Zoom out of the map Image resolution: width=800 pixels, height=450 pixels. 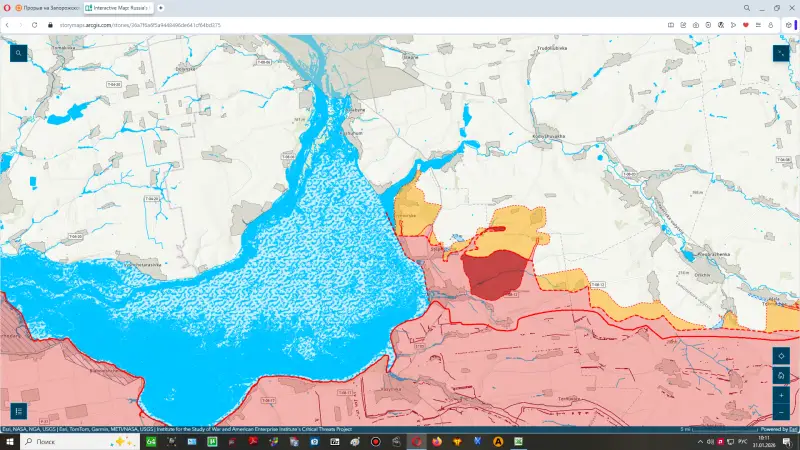[x=781, y=412]
